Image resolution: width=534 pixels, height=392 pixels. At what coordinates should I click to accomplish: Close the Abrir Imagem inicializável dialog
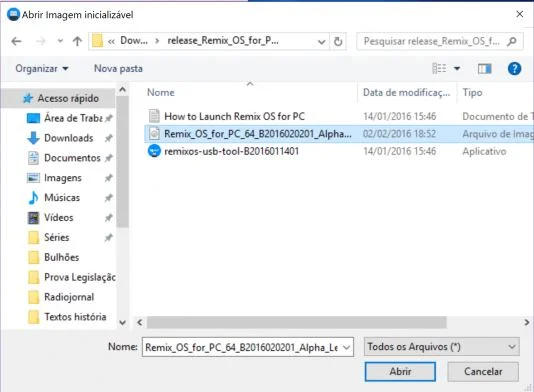(x=519, y=14)
